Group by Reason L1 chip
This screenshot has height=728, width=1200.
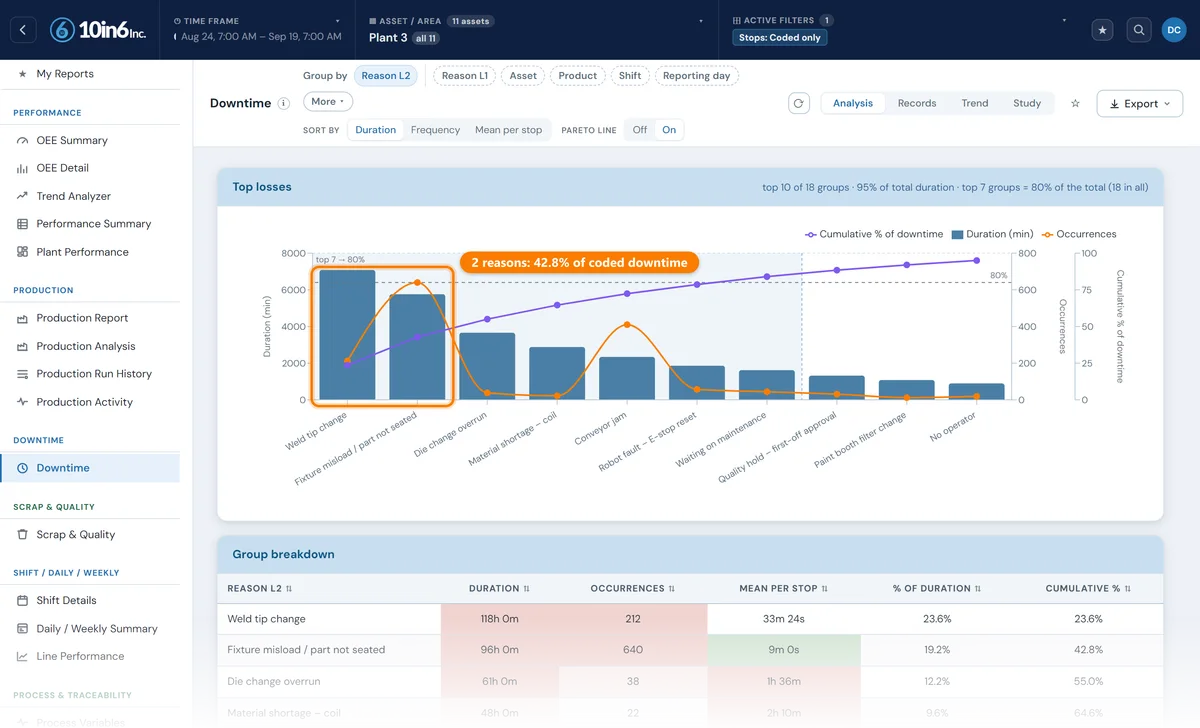(x=465, y=76)
